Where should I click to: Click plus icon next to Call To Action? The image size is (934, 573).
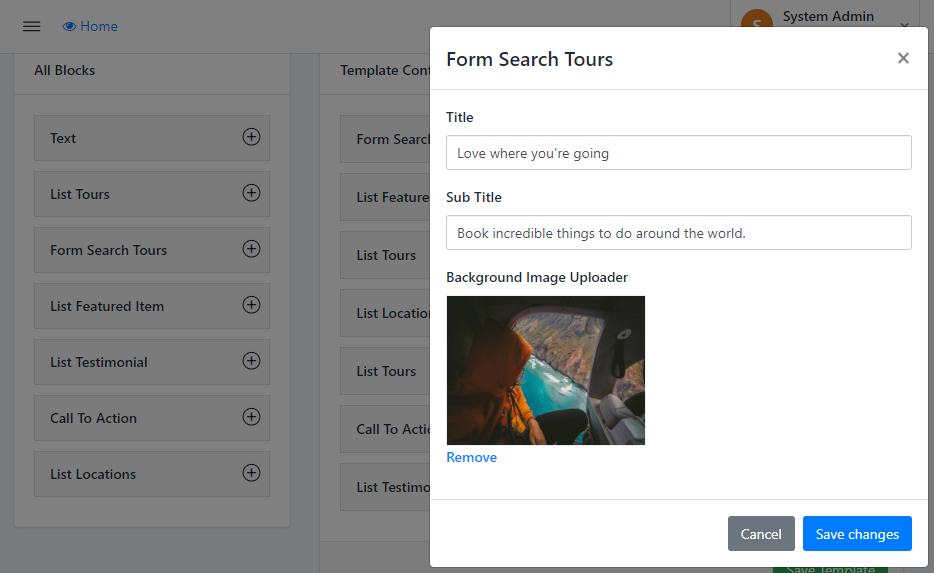pos(251,417)
